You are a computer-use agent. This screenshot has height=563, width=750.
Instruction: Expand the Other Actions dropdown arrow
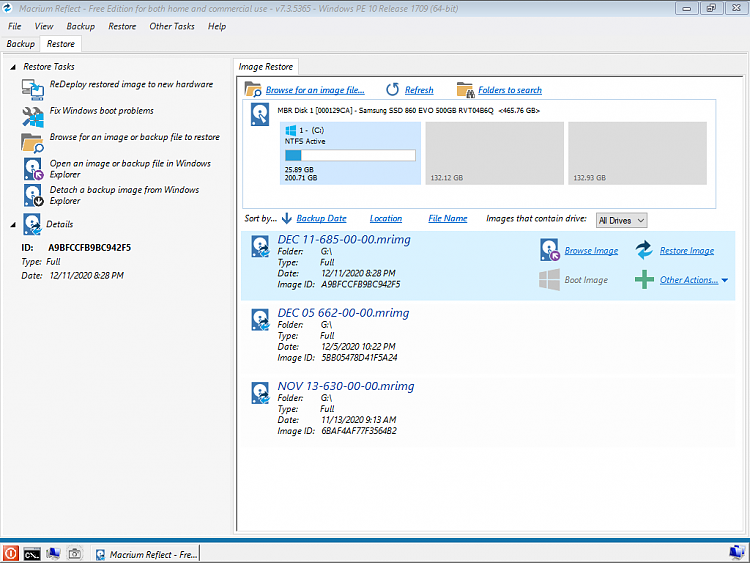point(725,280)
